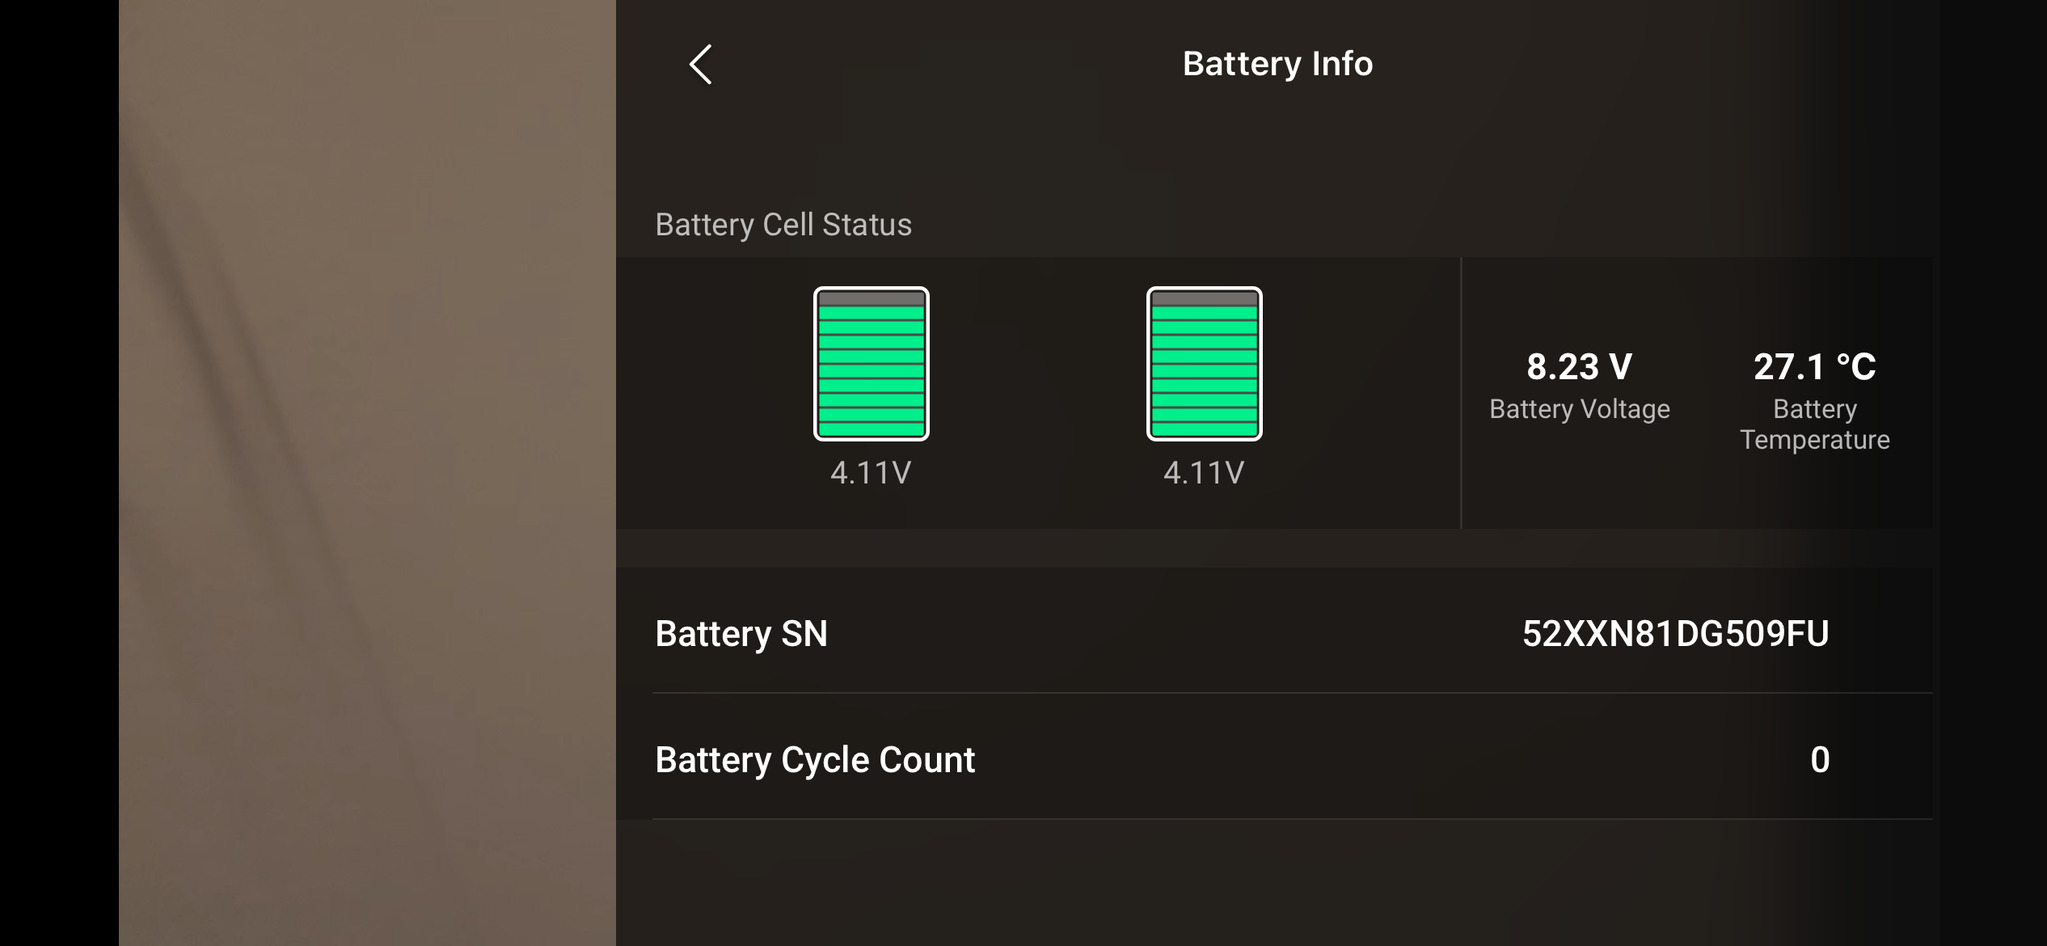Click the Battery Info title
The height and width of the screenshot is (946, 2047).
(1277, 64)
